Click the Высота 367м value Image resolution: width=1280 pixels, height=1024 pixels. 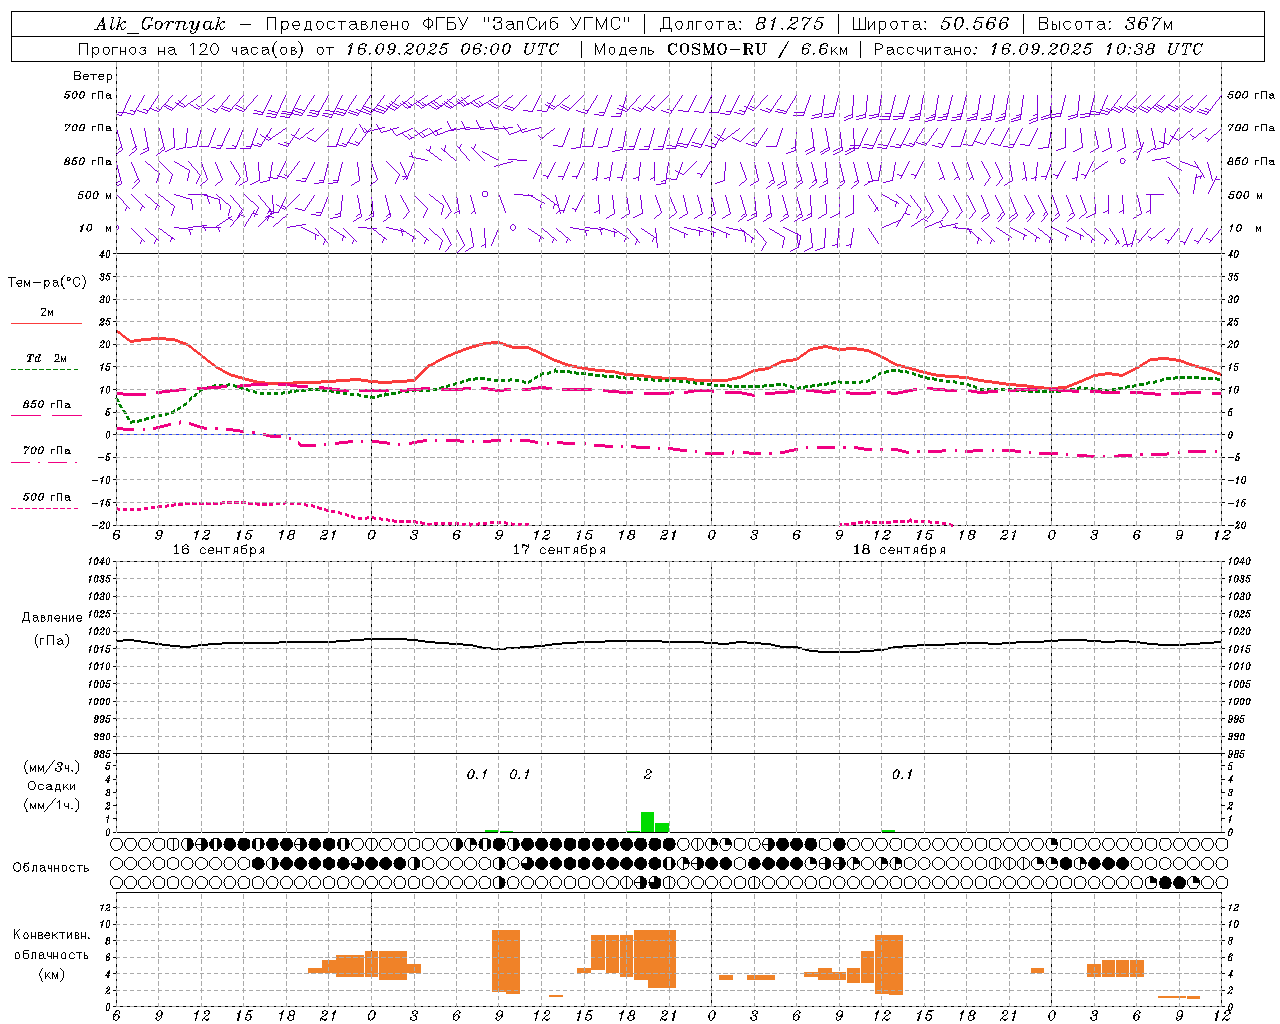[1105, 24]
